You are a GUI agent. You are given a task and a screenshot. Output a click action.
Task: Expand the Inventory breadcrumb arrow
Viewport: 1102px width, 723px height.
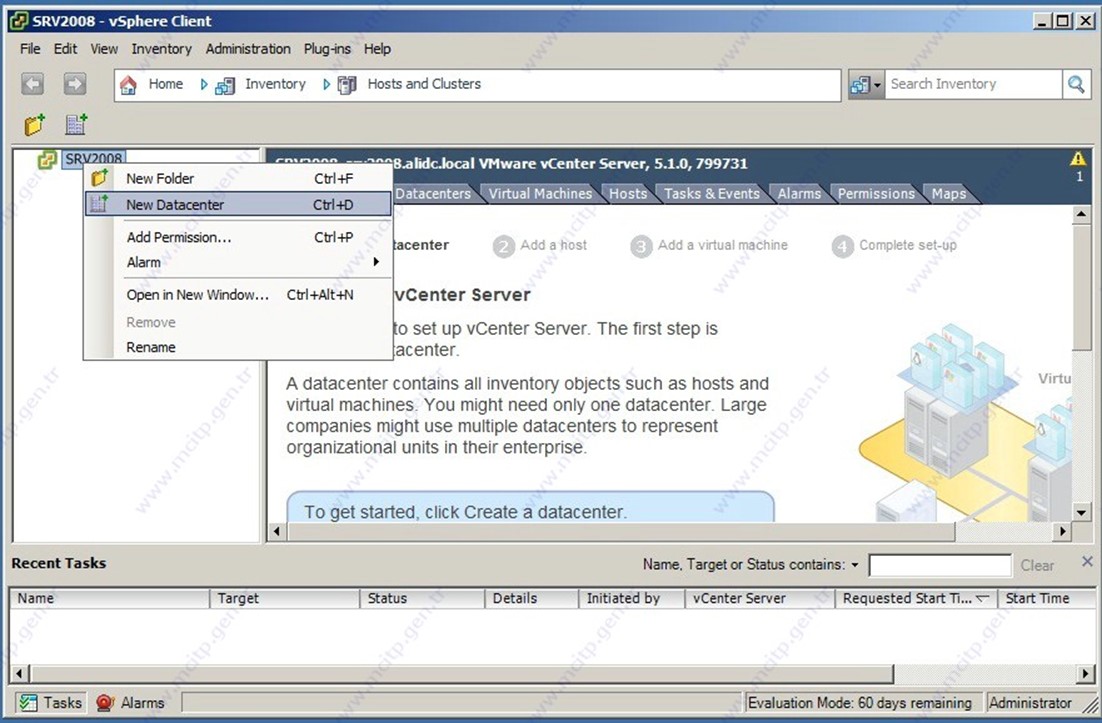coord(204,84)
